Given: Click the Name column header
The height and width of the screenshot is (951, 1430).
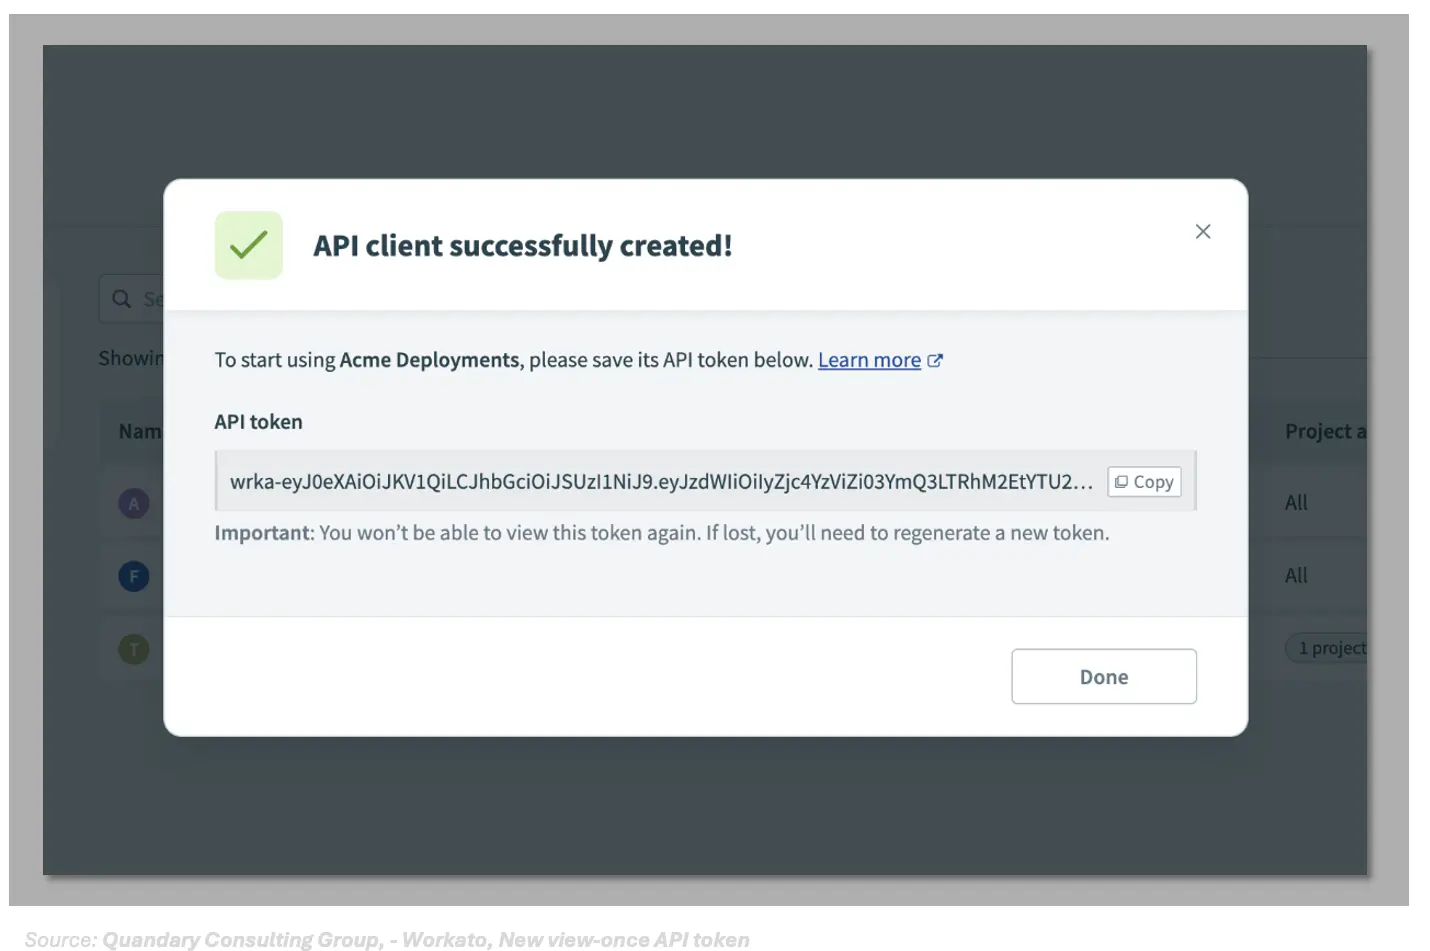Looking at the screenshot, I should coord(140,431).
